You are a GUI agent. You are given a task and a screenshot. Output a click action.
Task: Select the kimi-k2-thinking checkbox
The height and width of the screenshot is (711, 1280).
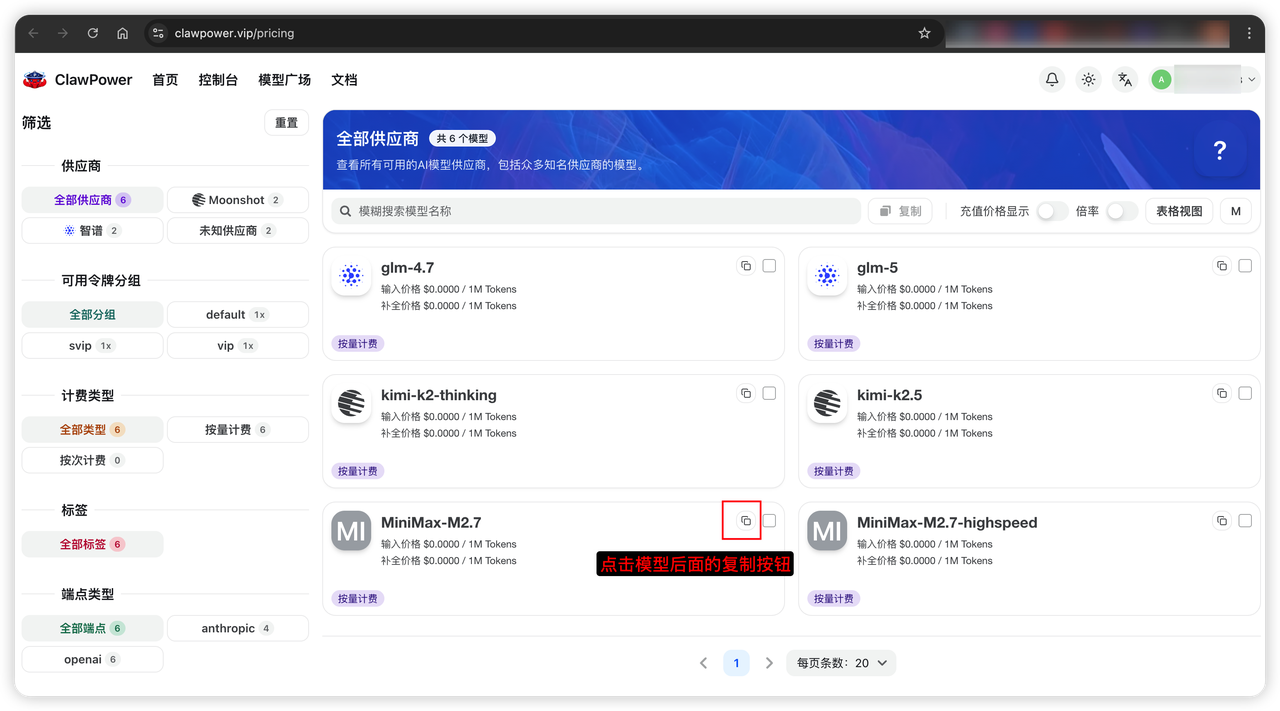769,394
